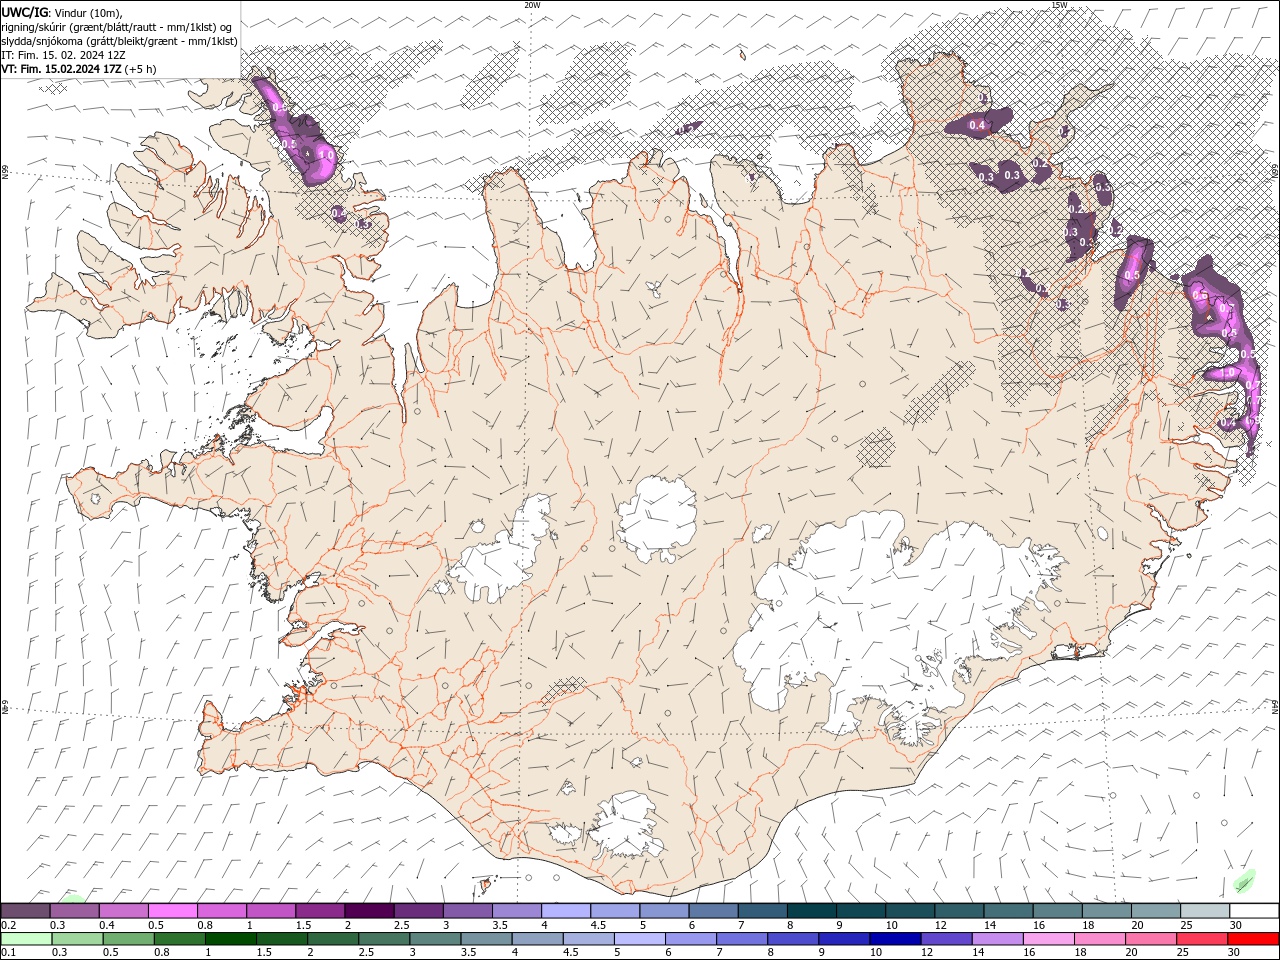Pick the orchid 0.4 swatch in snow legend
This screenshot has height=960, width=1280.
pos(123,911)
